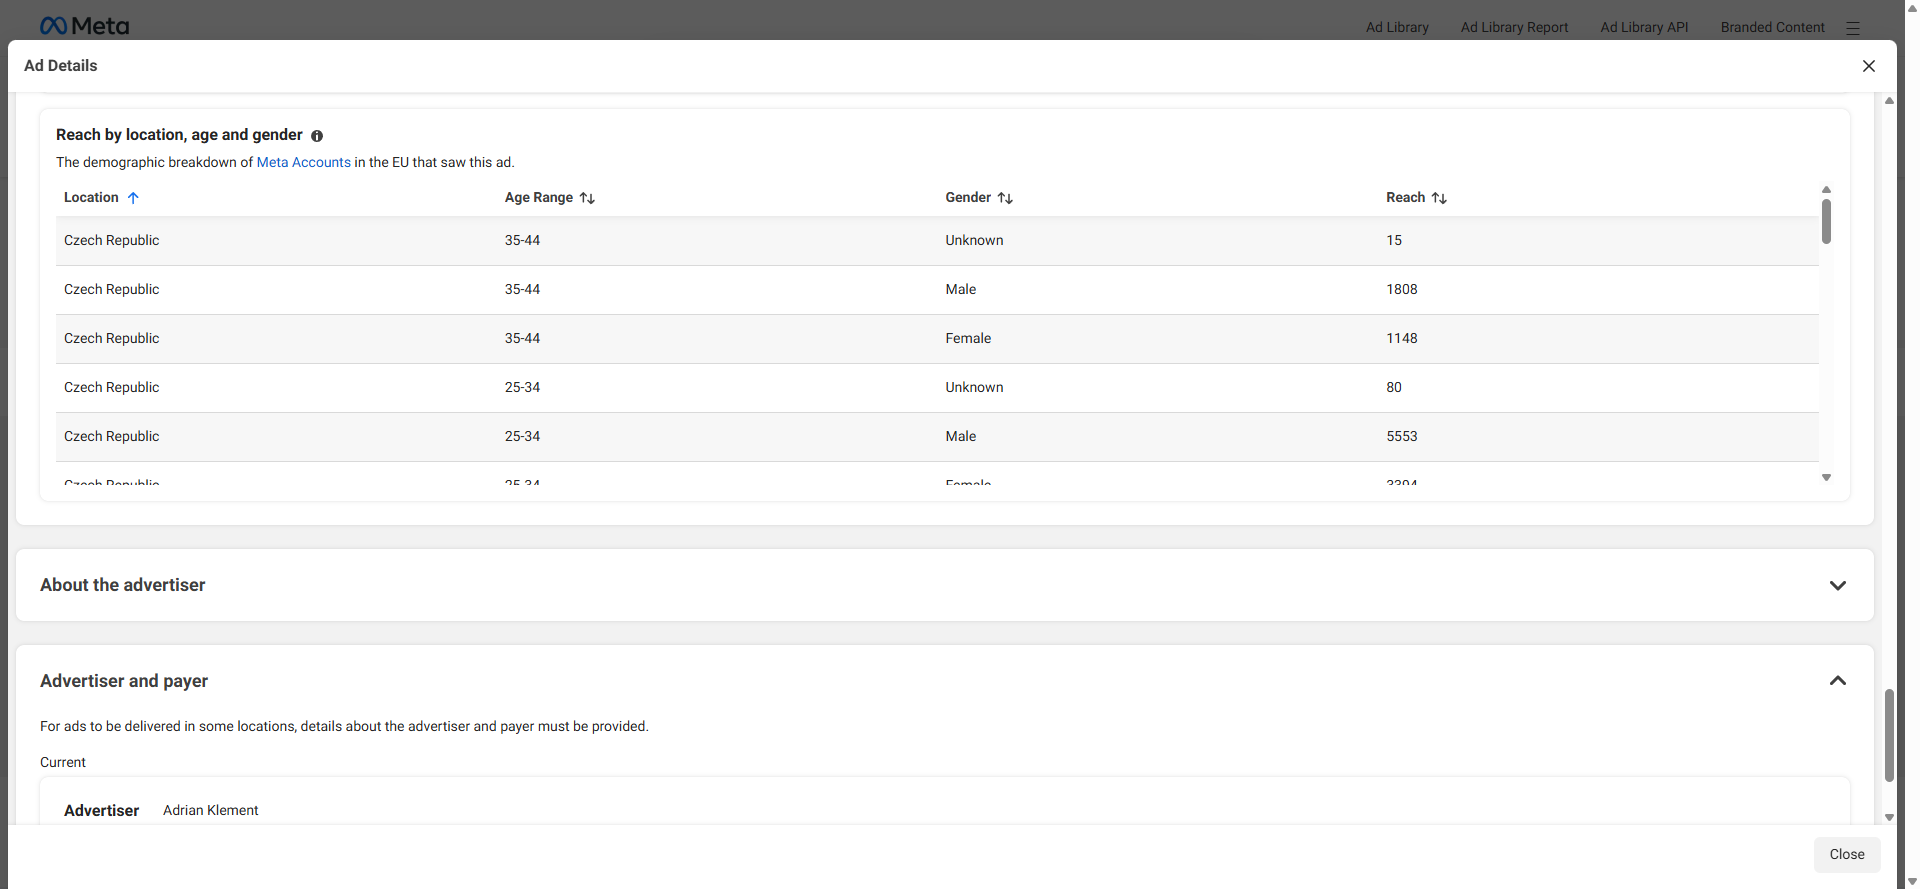Click table scrollbar down arrow
Image resolution: width=1920 pixels, height=889 pixels.
[1826, 478]
